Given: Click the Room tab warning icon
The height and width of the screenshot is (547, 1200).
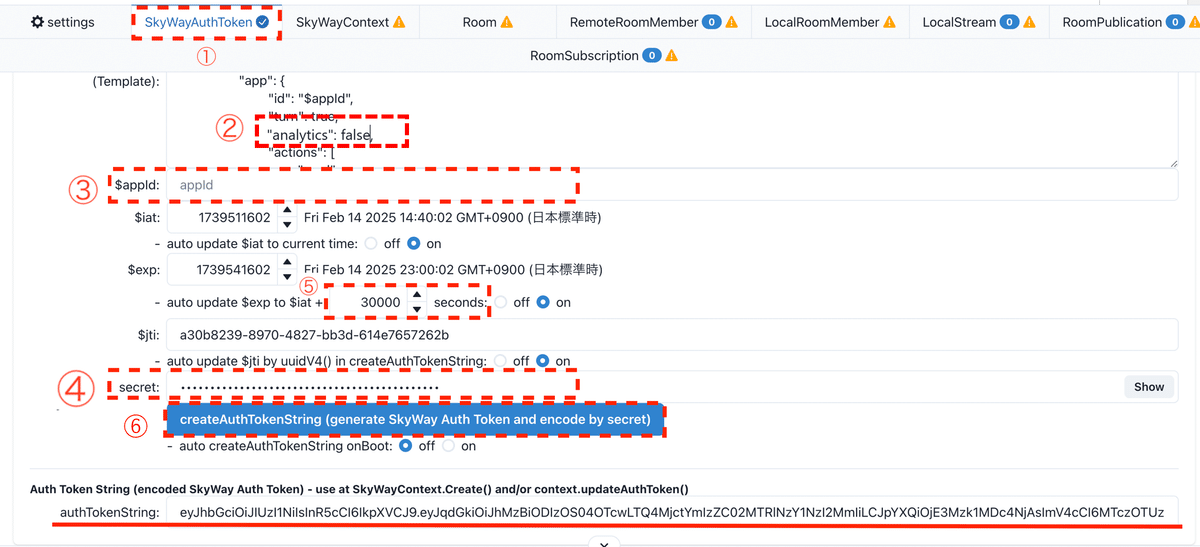Looking at the screenshot, I should pyautogui.click(x=506, y=22).
